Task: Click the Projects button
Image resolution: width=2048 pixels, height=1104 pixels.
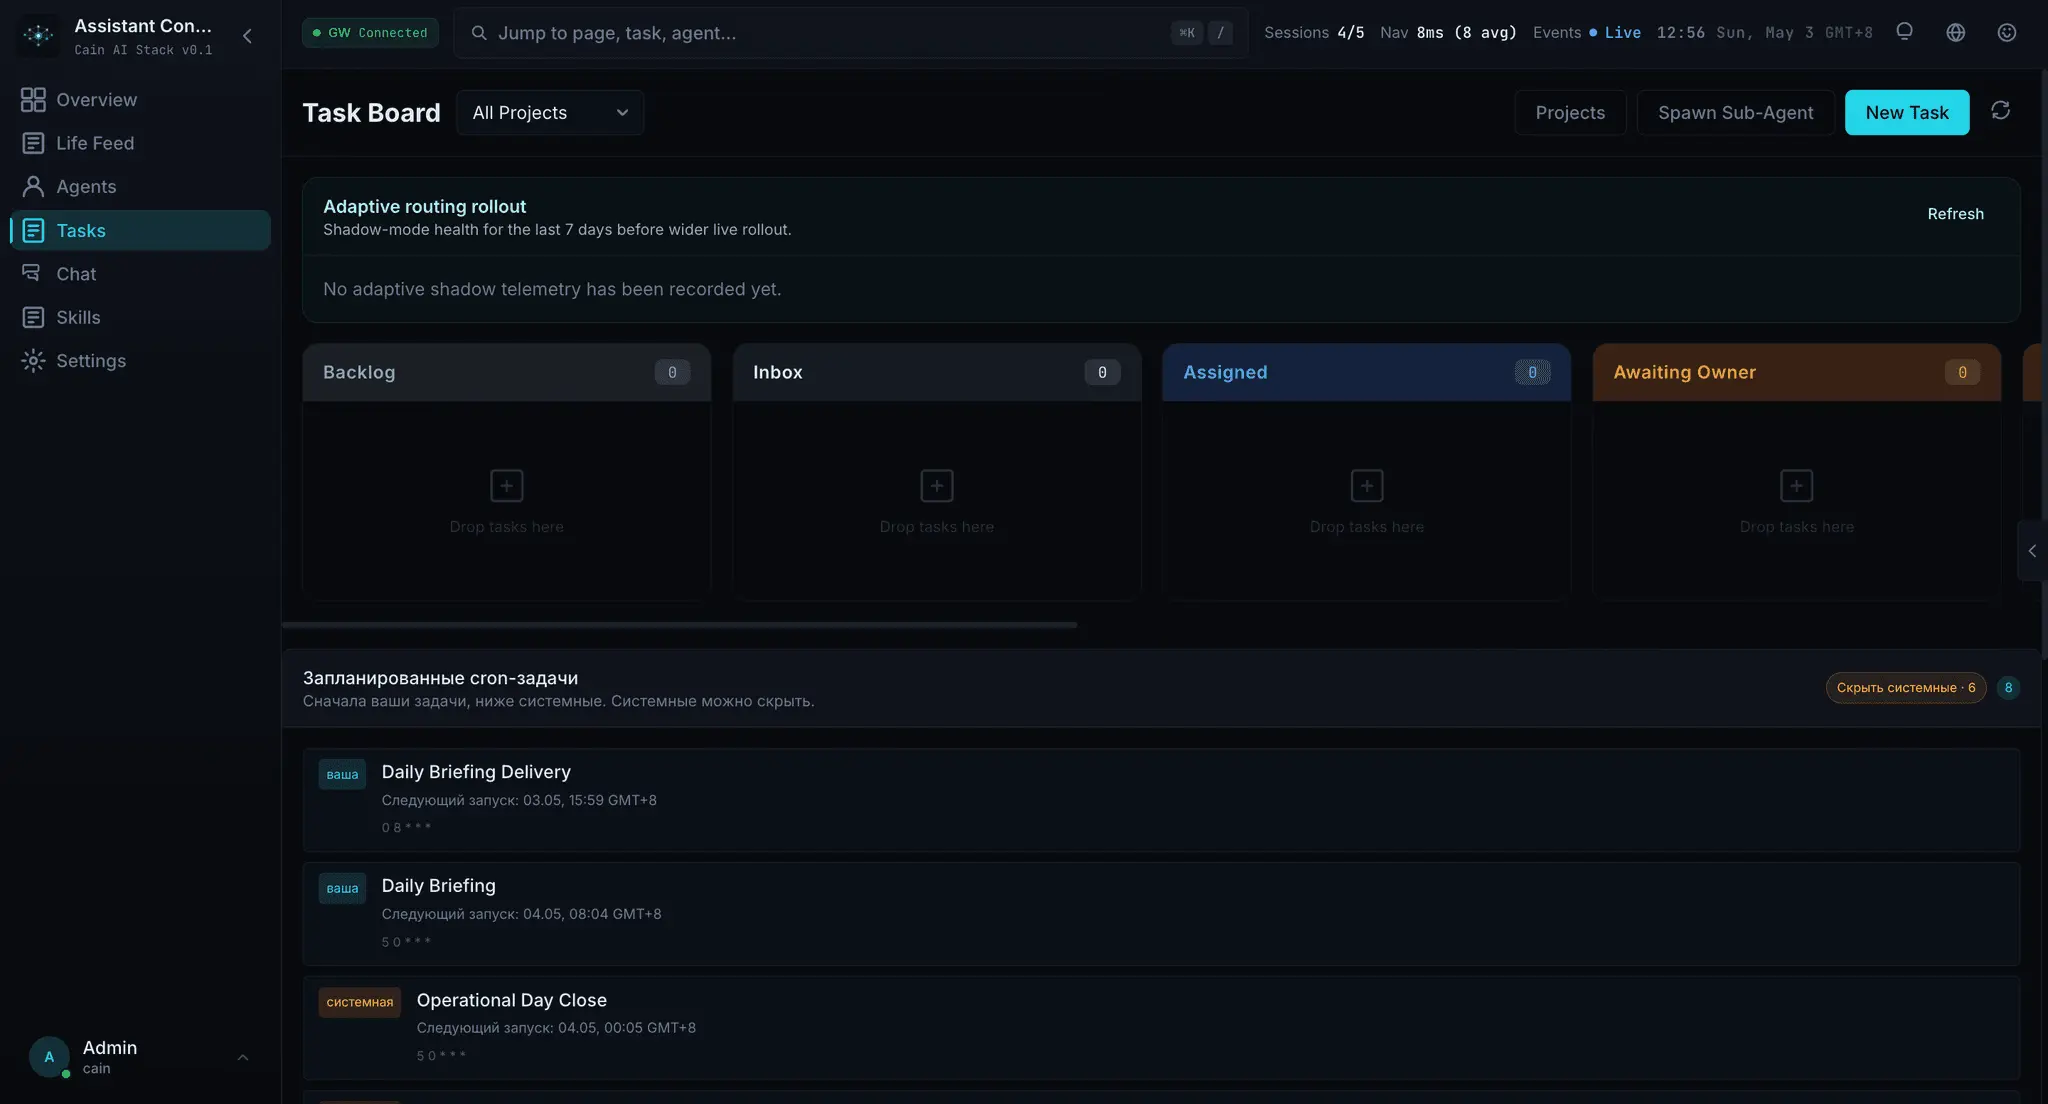Action: click(1570, 113)
